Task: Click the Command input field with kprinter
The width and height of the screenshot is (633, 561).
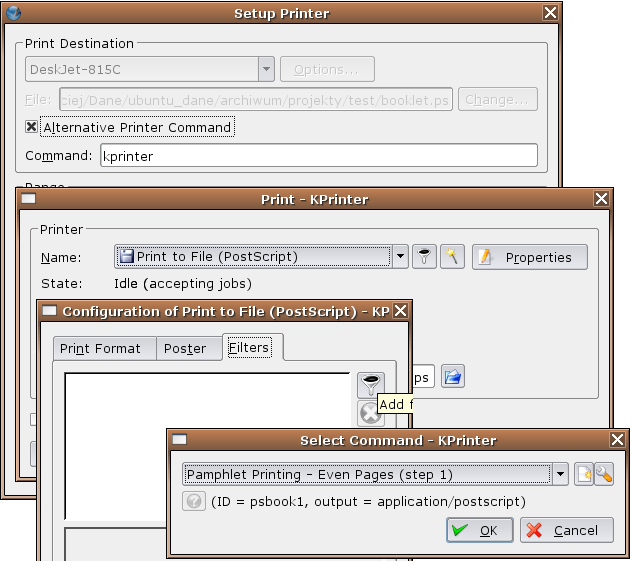Action: point(319,155)
